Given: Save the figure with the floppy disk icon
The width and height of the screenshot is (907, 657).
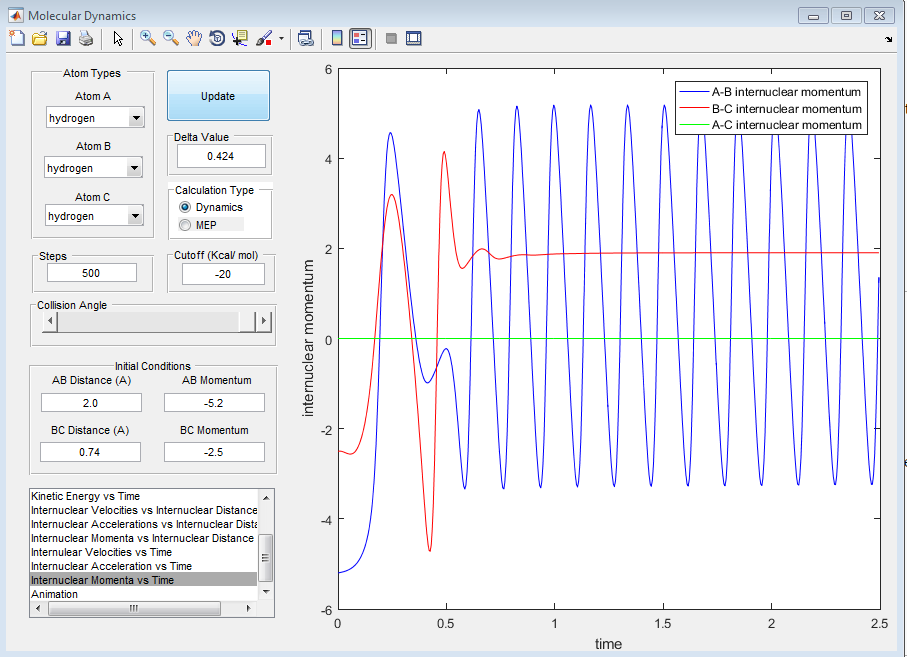Looking at the screenshot, I should (62, 38).
